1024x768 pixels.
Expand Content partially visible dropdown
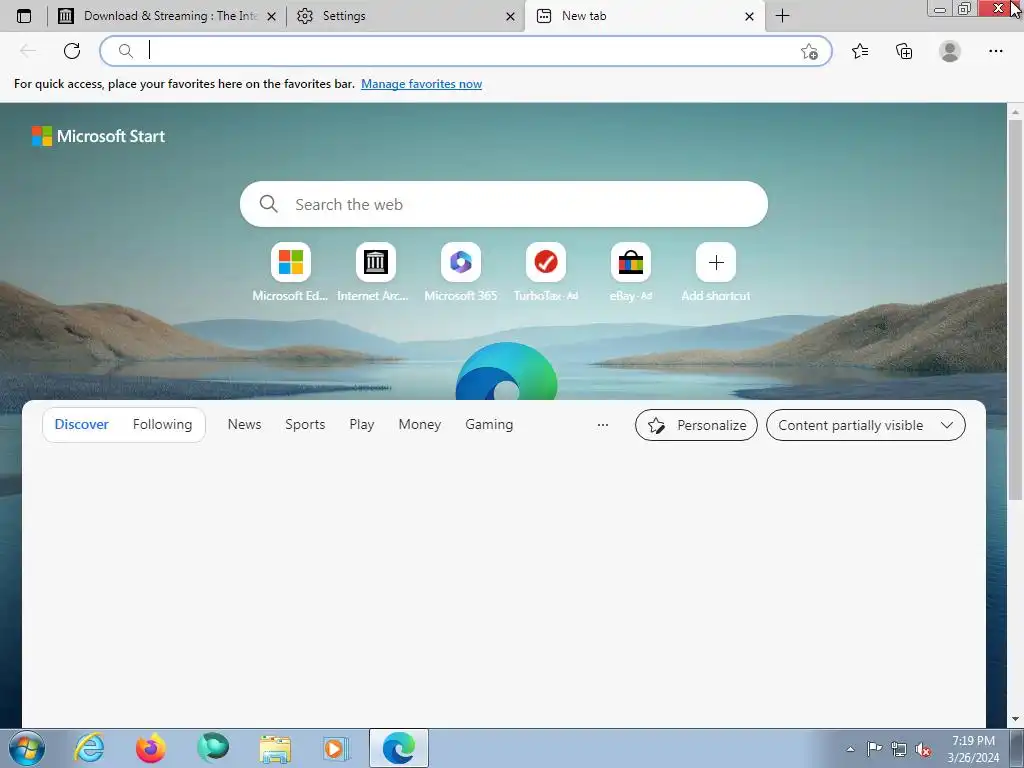(865, 425)
